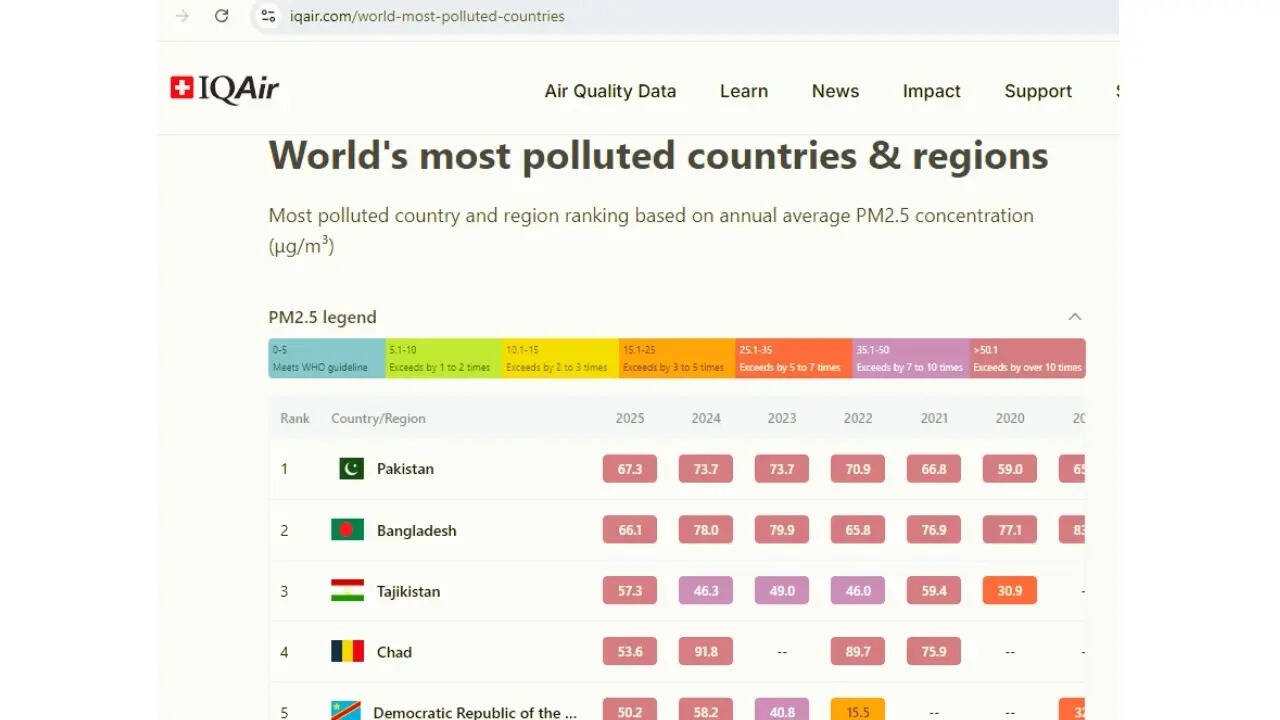Click Tajikistan's 2021 value 59.4

point(934,591)
